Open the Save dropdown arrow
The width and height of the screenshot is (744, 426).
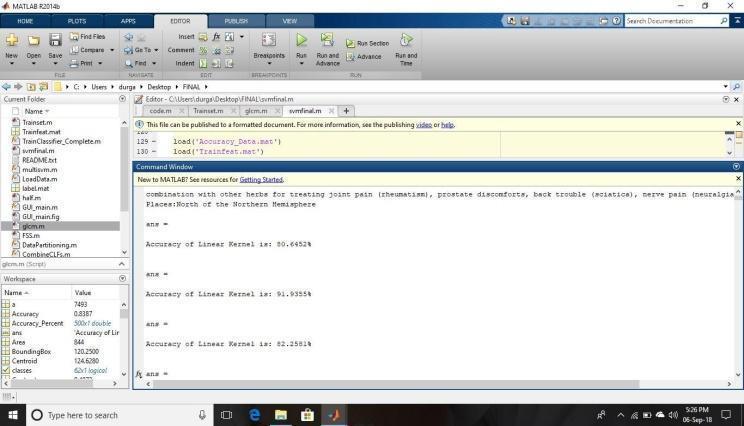[55, 64]
